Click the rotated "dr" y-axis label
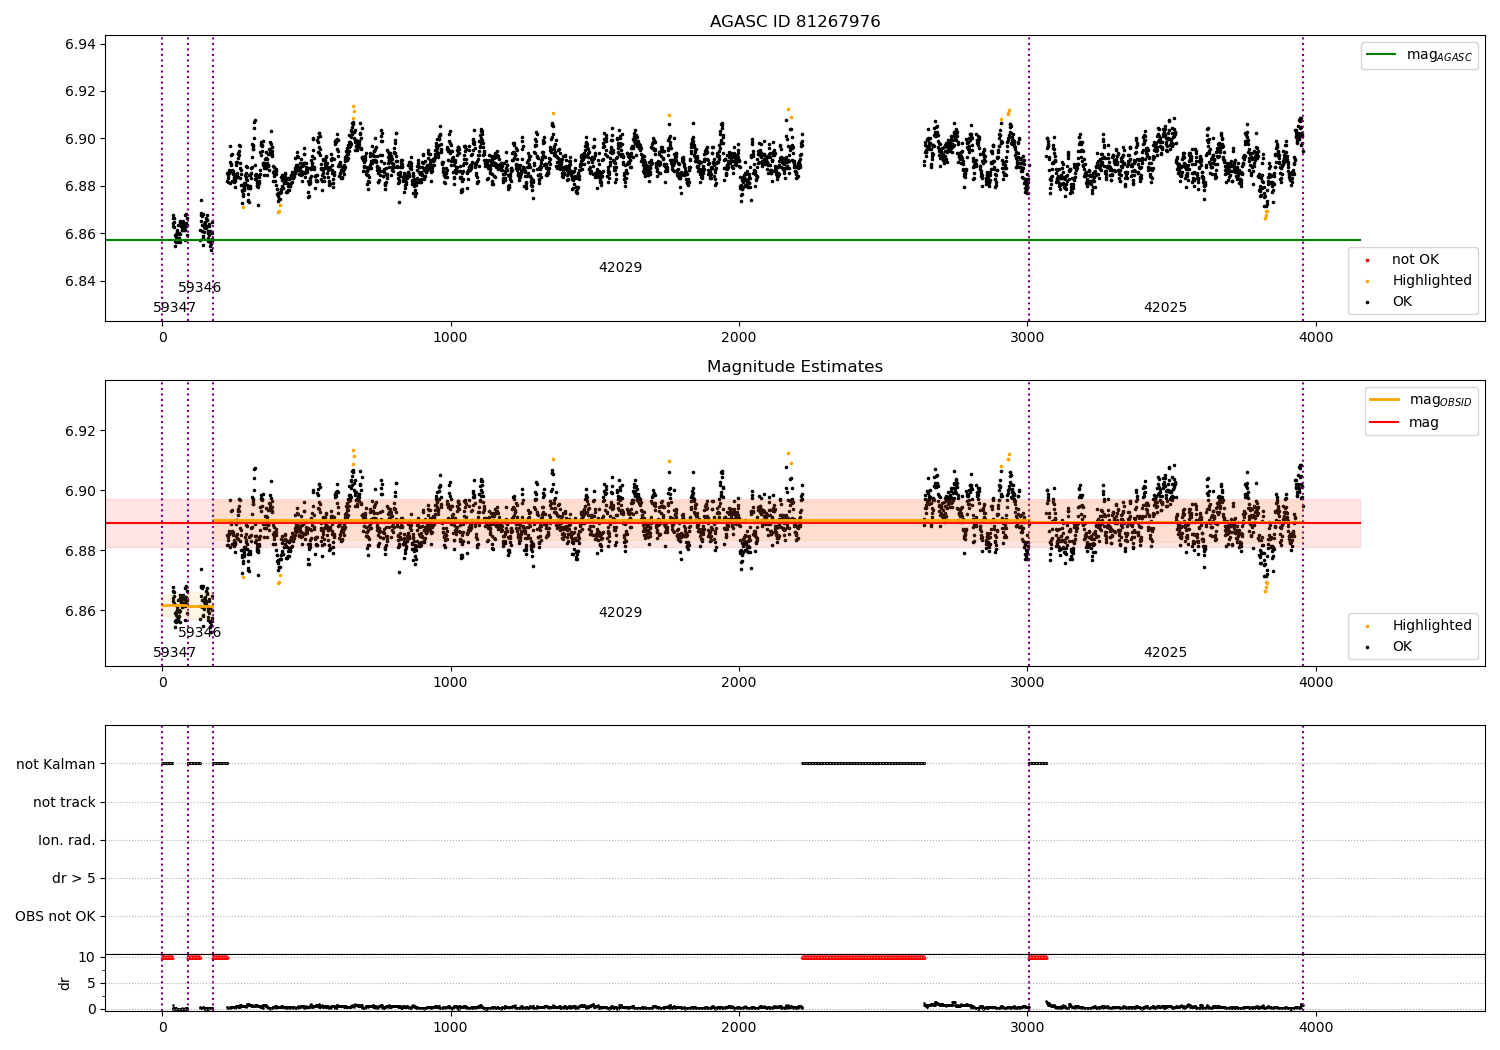 pyautogui.click(x=65, y=983)
